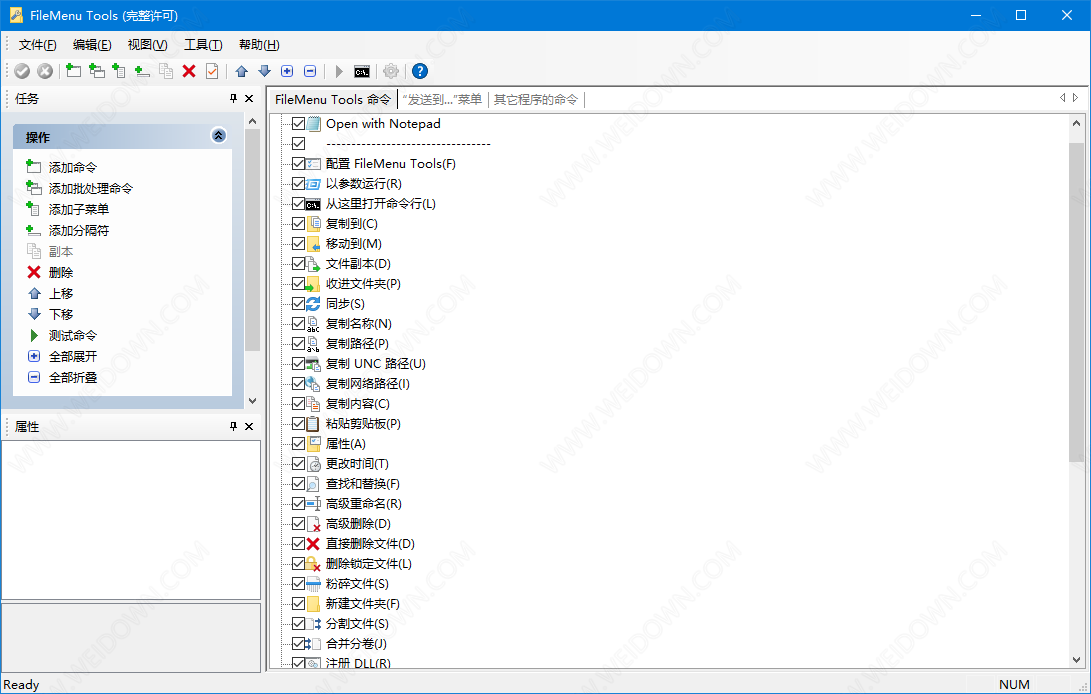
Task: Collapse the 操作 section chevron
Action: tap(218, 136)
